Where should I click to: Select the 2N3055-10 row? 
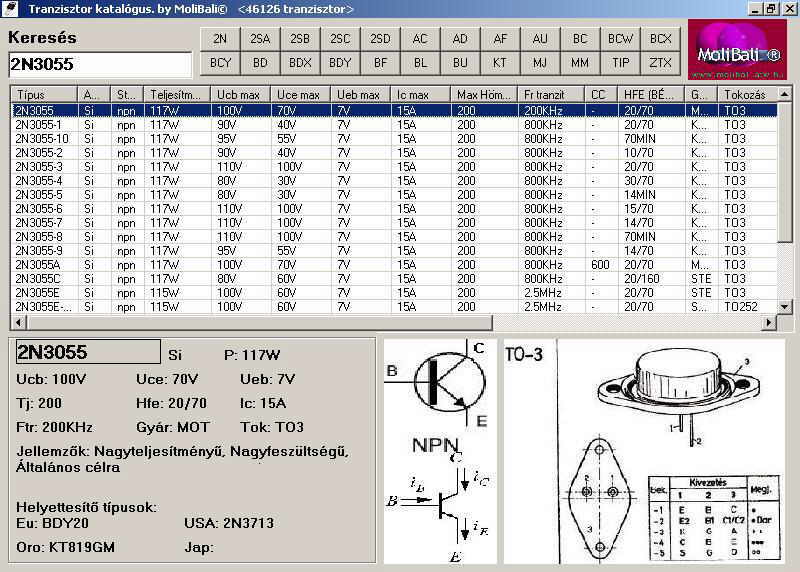[x=394, y=139]
